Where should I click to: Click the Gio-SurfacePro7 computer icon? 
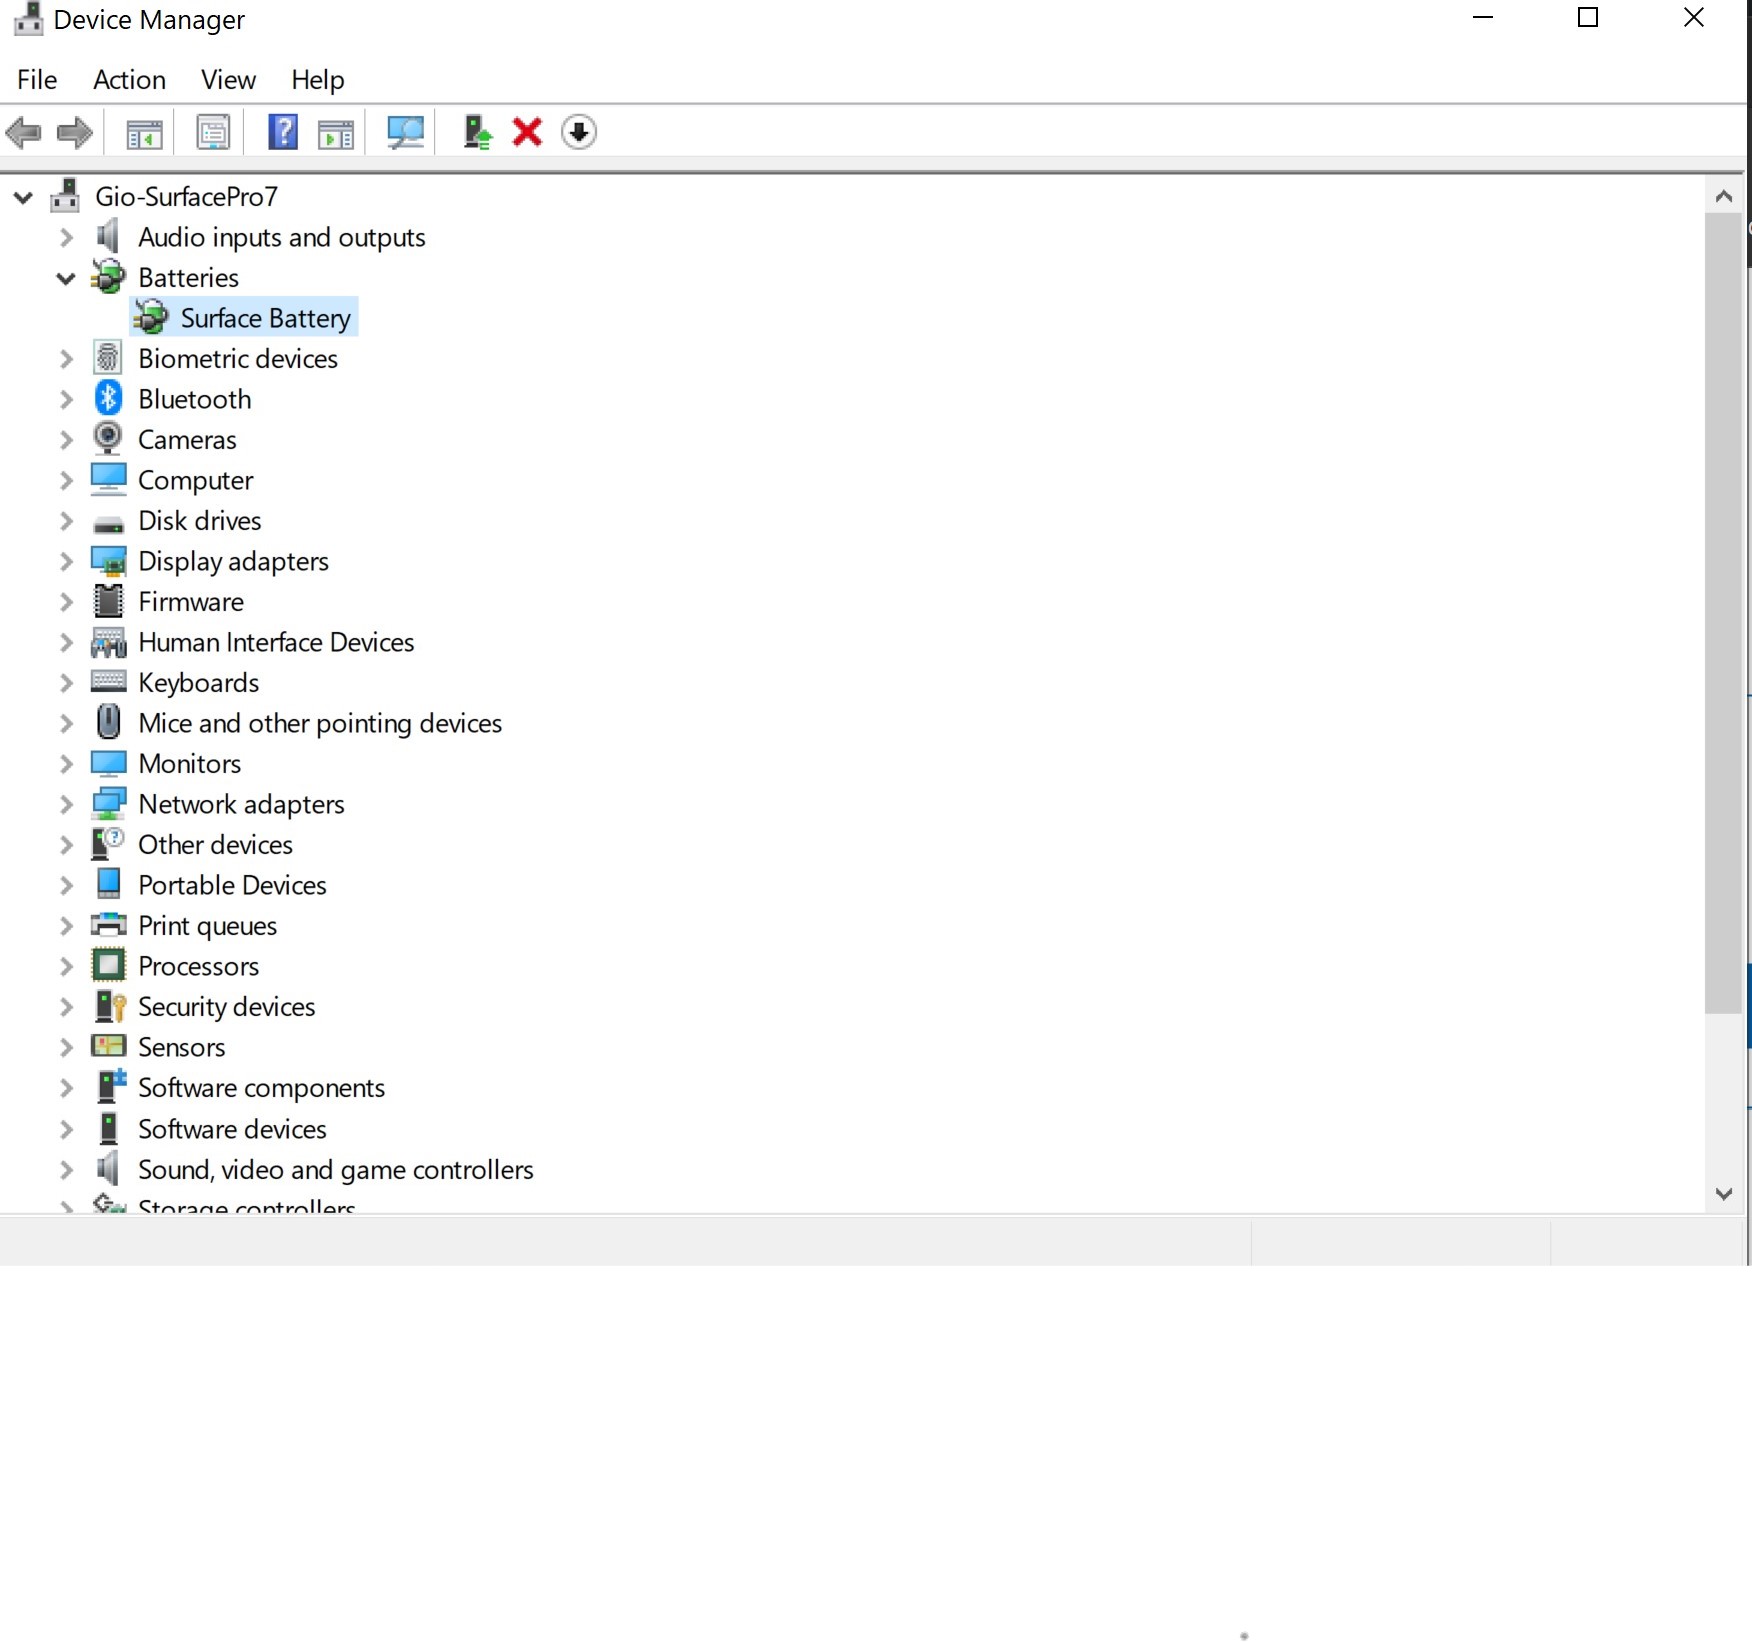tap(65, 196)
